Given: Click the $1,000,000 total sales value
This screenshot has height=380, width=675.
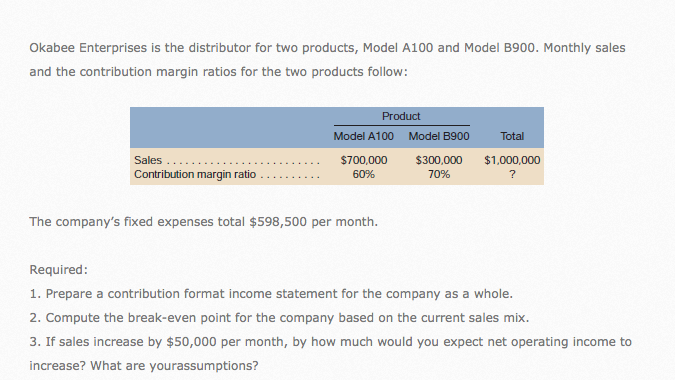Looking at the screenshot, I should coord(512,160).
